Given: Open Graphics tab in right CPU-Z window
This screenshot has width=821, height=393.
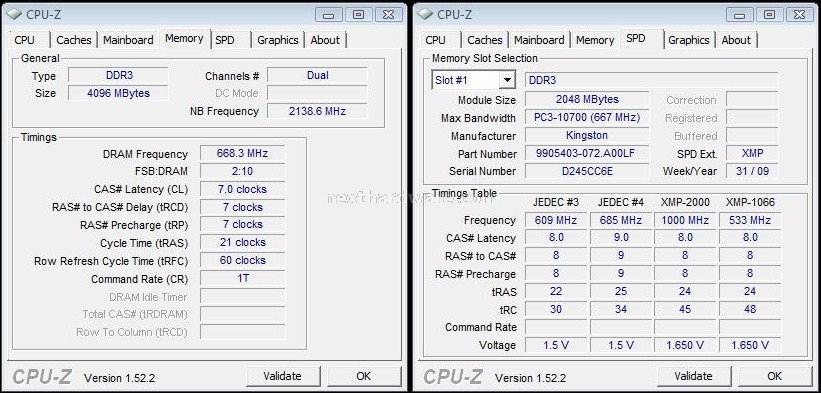Looking at the screenshot, I should (689, 40).
